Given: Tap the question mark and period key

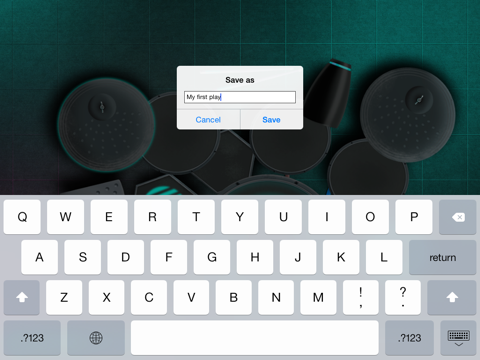Looking at the screenshot, I should click(403, 297).
